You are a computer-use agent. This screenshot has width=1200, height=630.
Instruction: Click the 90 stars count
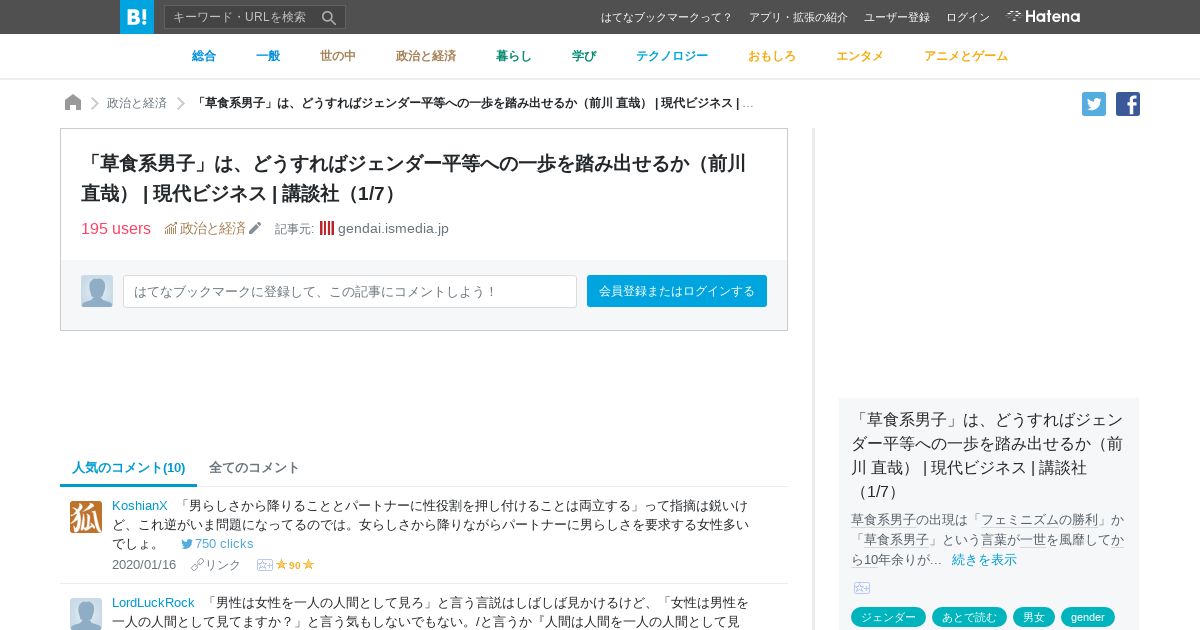point(295,565)
